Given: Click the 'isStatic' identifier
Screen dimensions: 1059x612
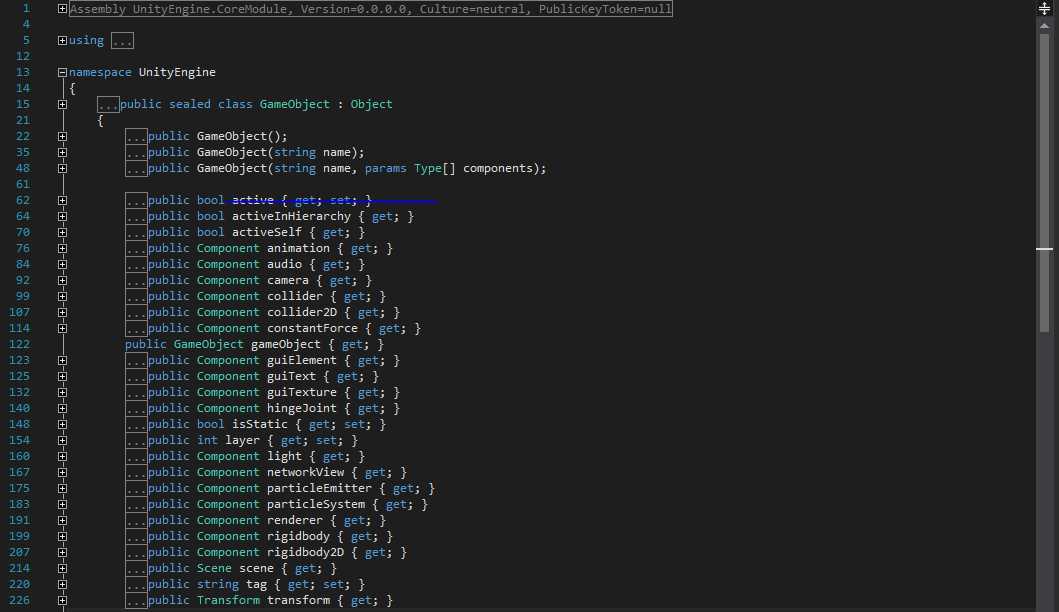Looking at the screenshot, I should [x=260, y=424].
